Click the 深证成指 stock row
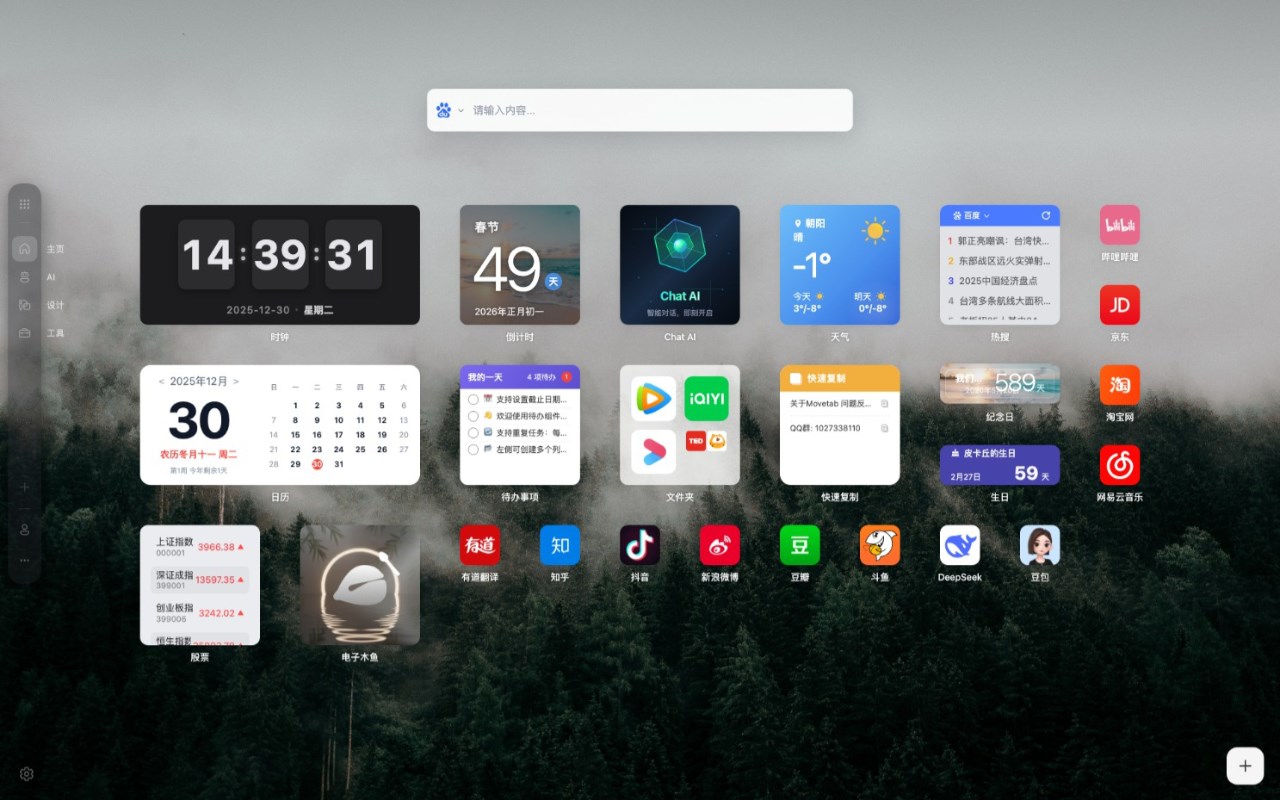Screen dimensions: 1280x800 pyautogui.click(x=199, y=579)
